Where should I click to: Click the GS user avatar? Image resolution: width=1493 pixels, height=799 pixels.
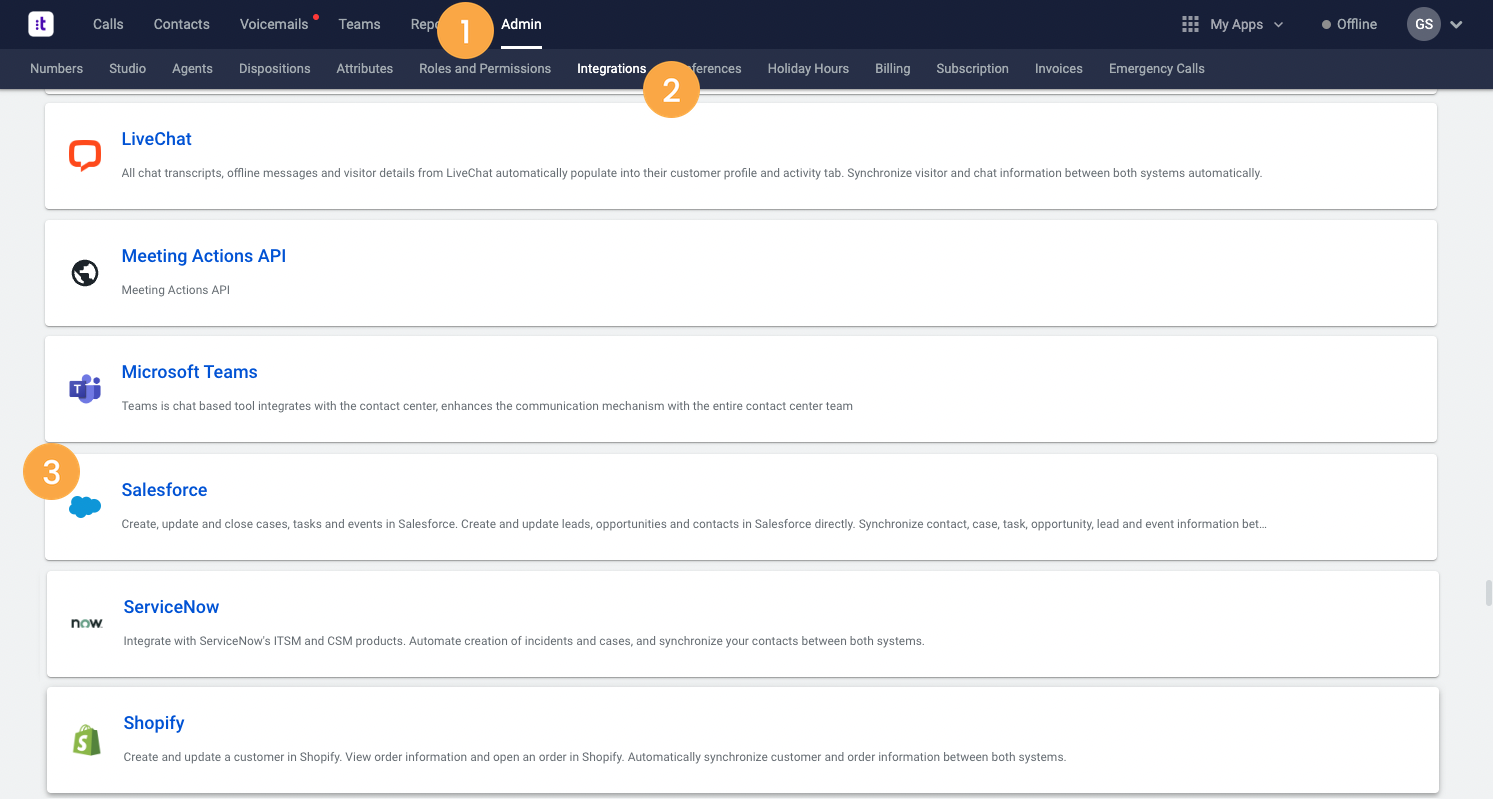coord(1423,24)
